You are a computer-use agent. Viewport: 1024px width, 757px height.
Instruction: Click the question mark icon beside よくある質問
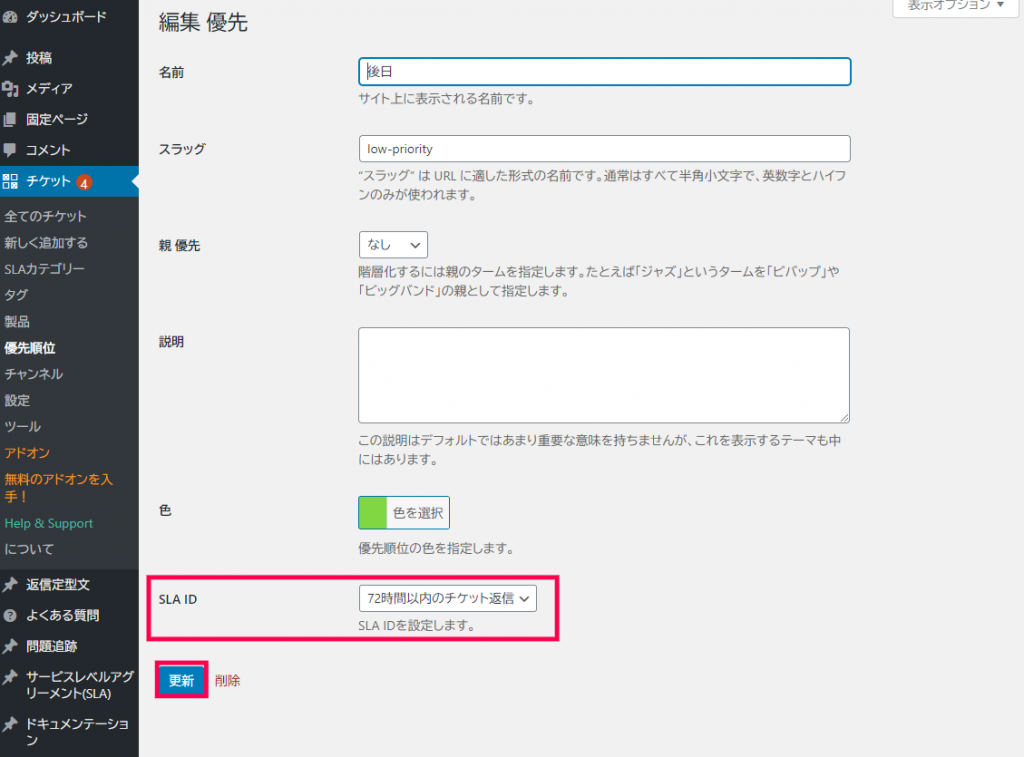click(10, 615)
